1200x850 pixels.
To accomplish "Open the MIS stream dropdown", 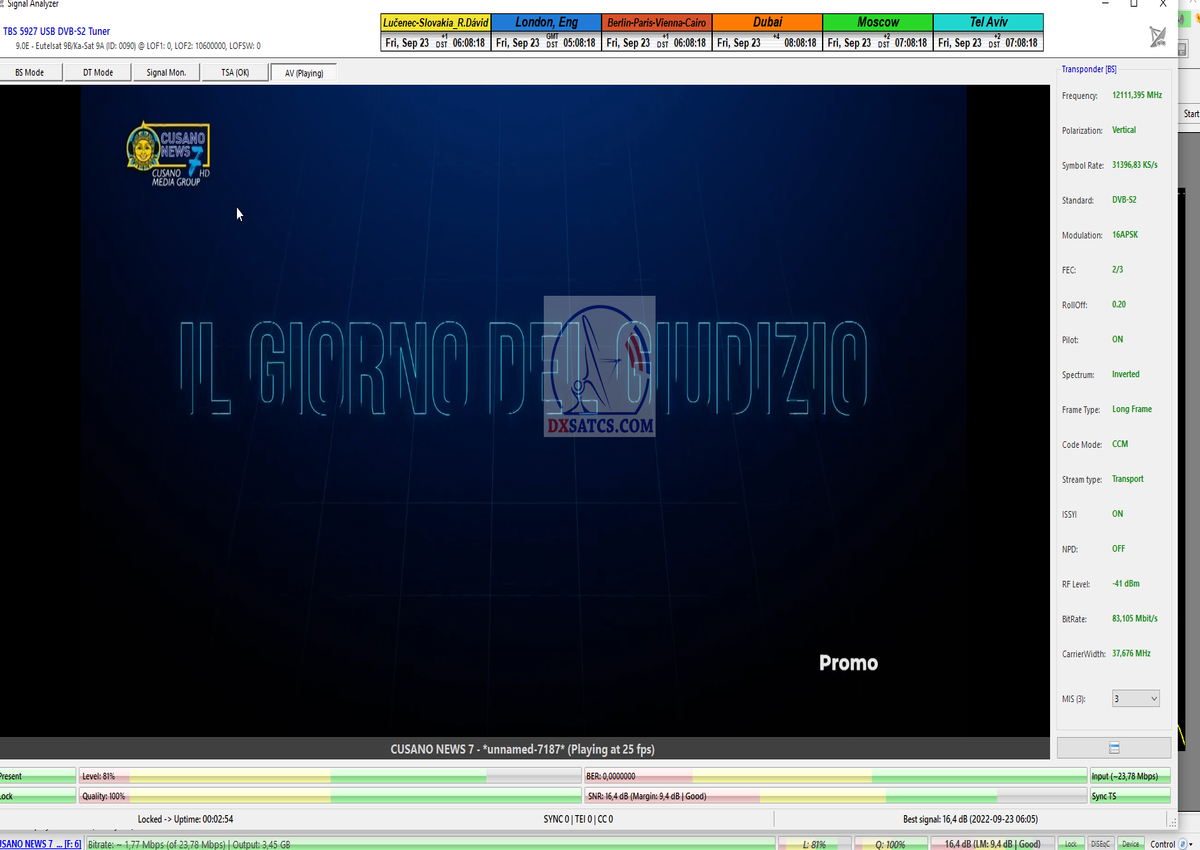I will pos(1135,698).
